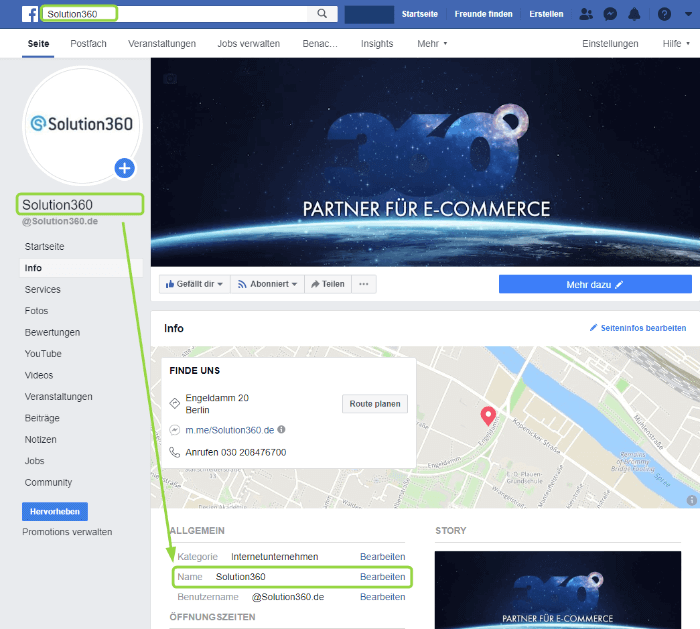This screenshot has width=700, height=629.
Task: Click the Teilen share button
Action: (328, 284)
